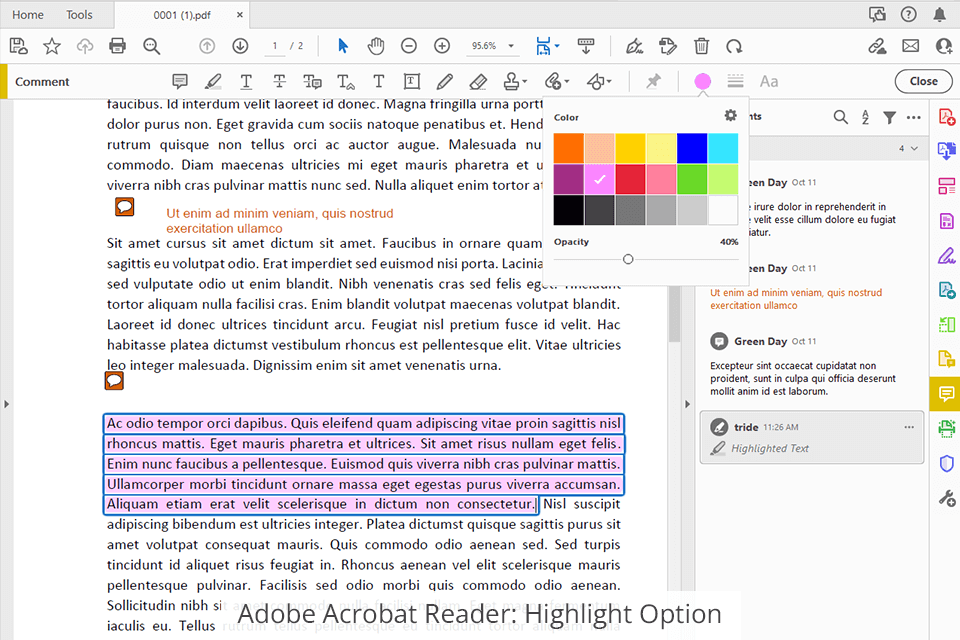Collapse the page 4 comments group

(x=915, y=148)
